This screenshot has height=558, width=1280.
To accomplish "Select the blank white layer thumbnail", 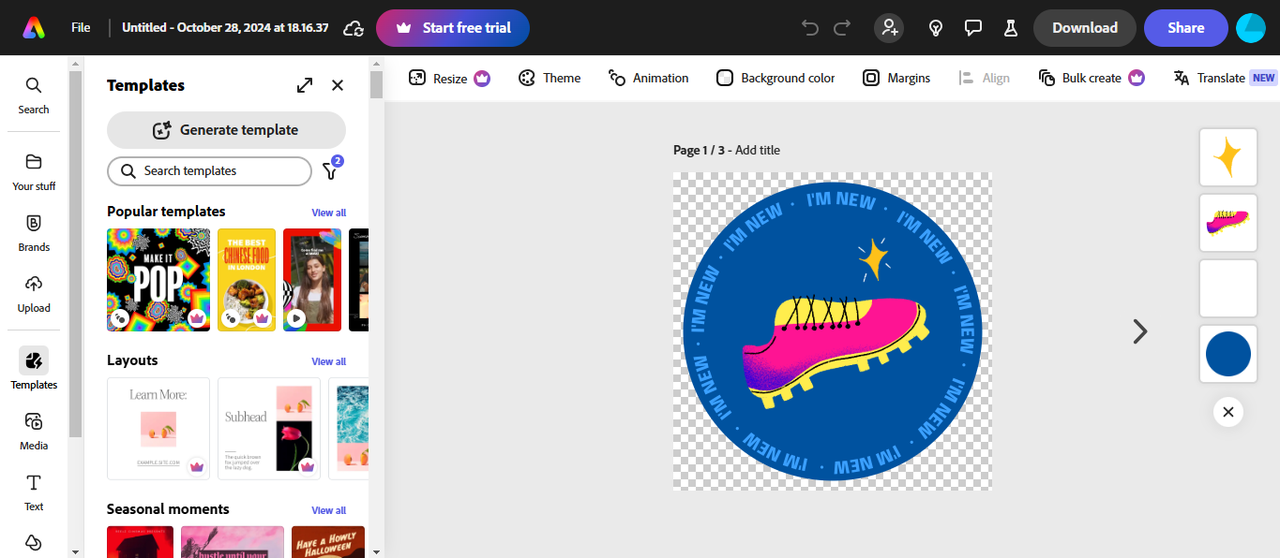I will pos(1228,288).
